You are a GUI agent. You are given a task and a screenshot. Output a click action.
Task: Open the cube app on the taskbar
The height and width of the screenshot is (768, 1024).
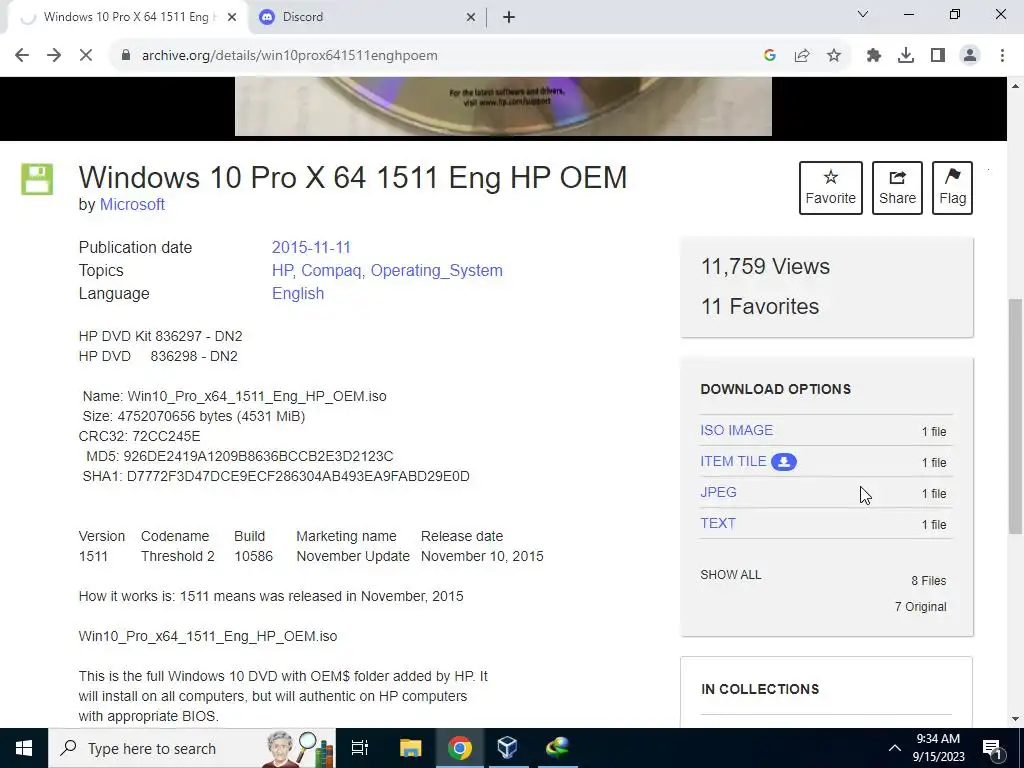coord(508,748)
